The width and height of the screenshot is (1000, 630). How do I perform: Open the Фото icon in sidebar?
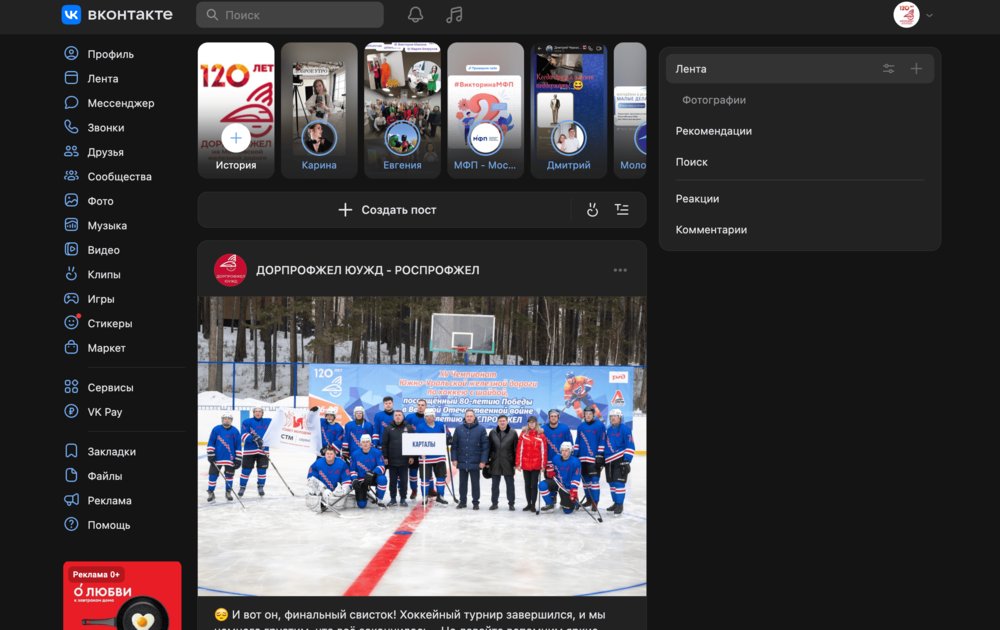tap(71, 200)
